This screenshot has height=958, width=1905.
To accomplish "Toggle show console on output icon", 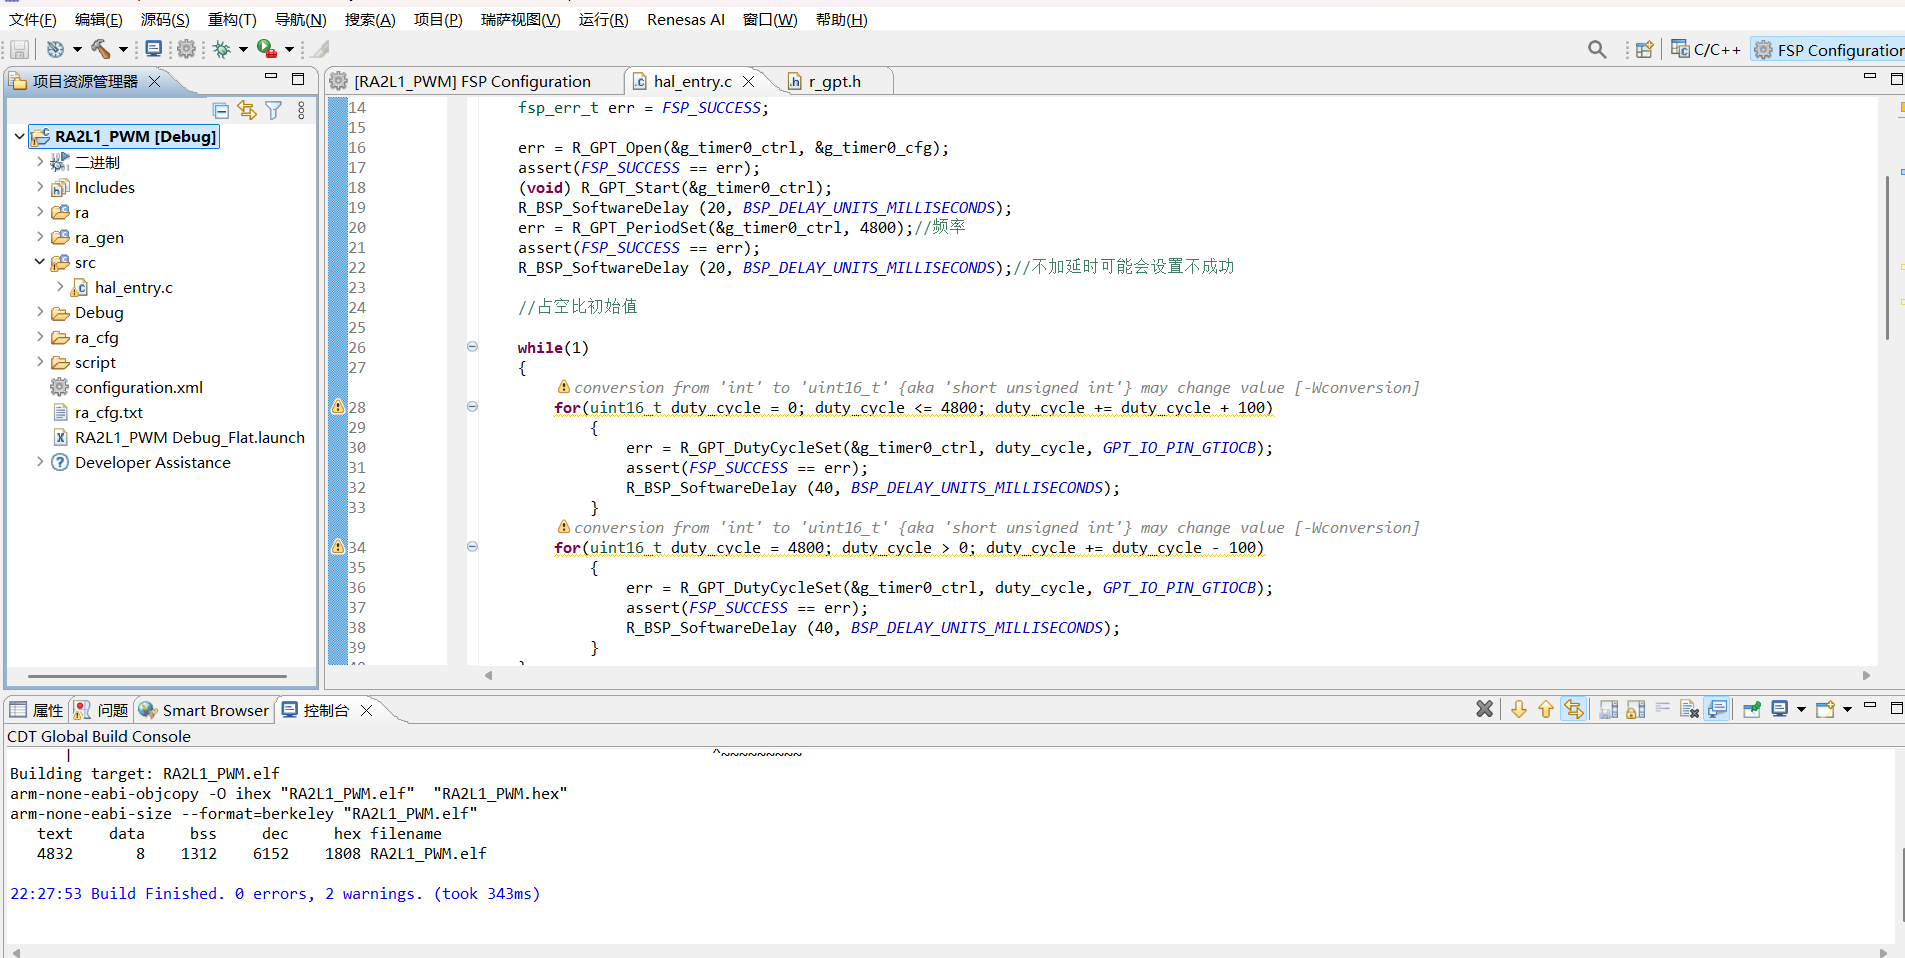I will tap(1717, 709).
